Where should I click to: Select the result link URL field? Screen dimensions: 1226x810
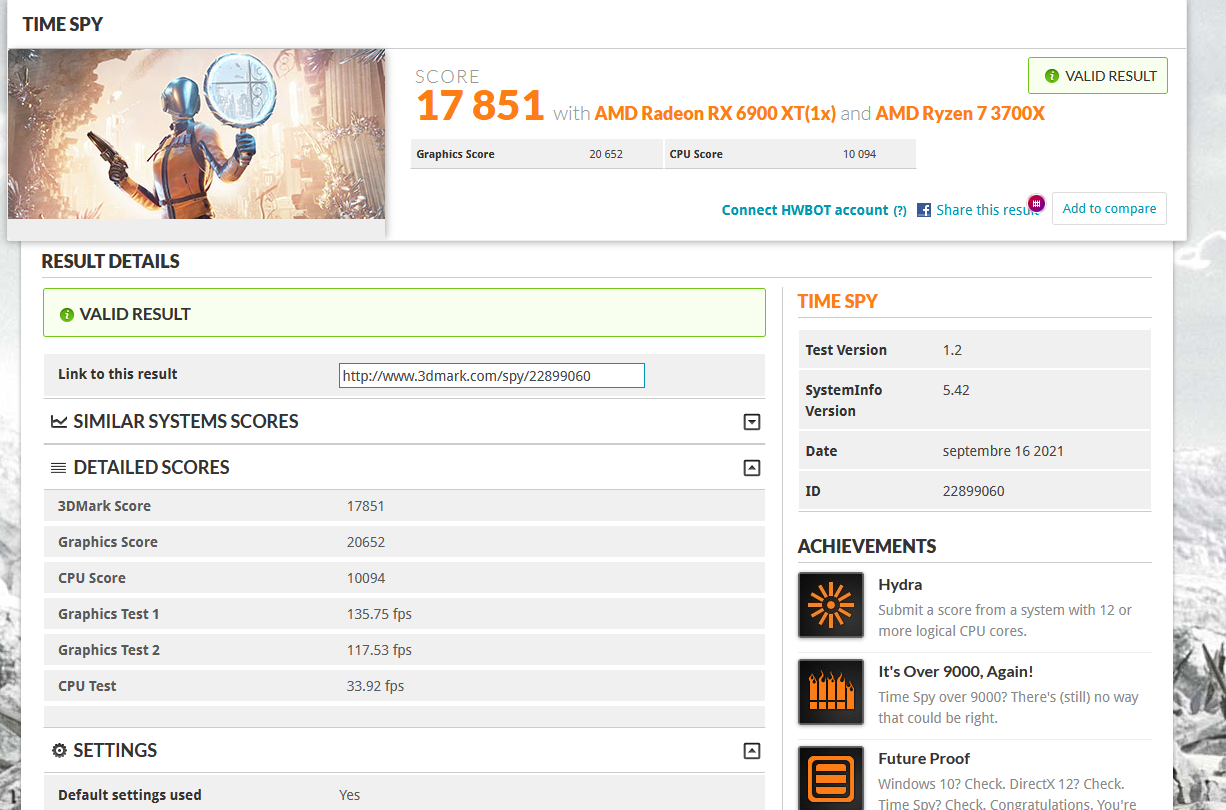(492, 376)
